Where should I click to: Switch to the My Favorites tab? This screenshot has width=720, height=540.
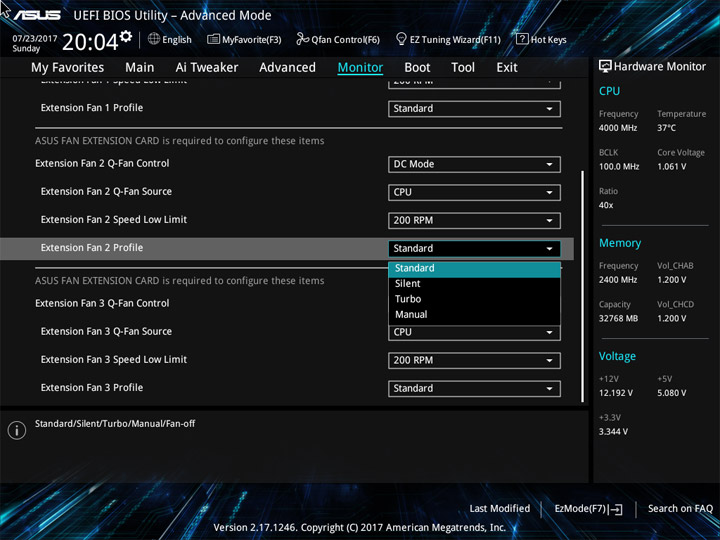[x=68, y=68]
